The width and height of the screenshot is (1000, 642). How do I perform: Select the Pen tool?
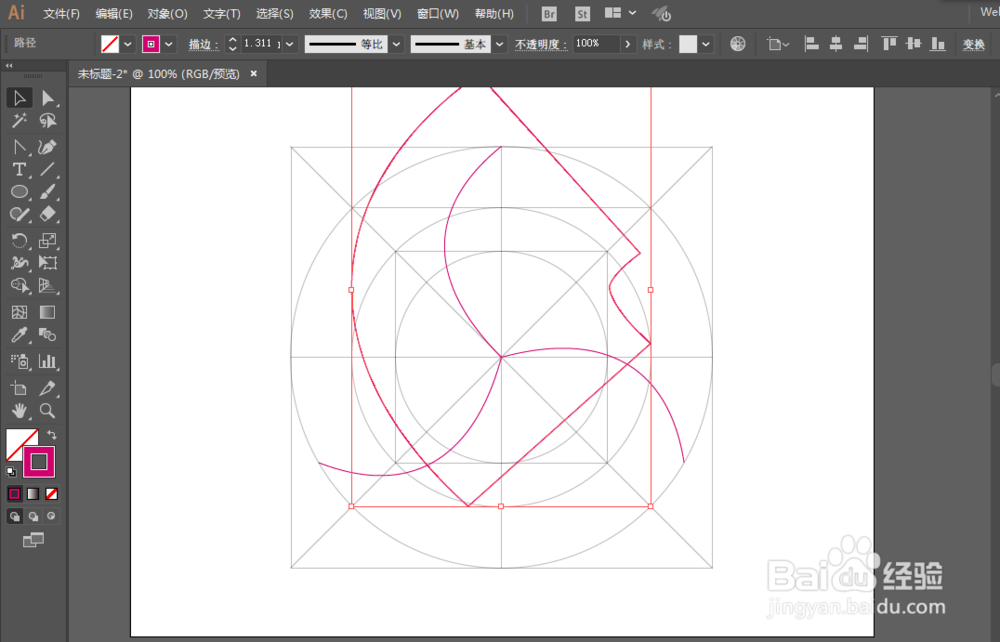tap(19, 147)
